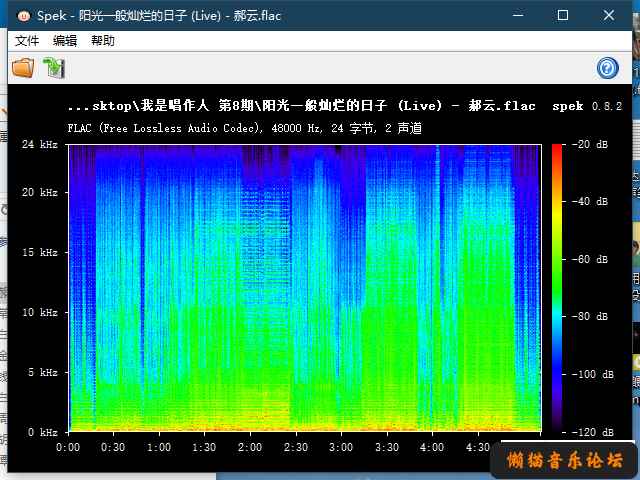Click the dB color scale bar
Viewport: 640px width, 480px height.
click(x=557, y=288)
